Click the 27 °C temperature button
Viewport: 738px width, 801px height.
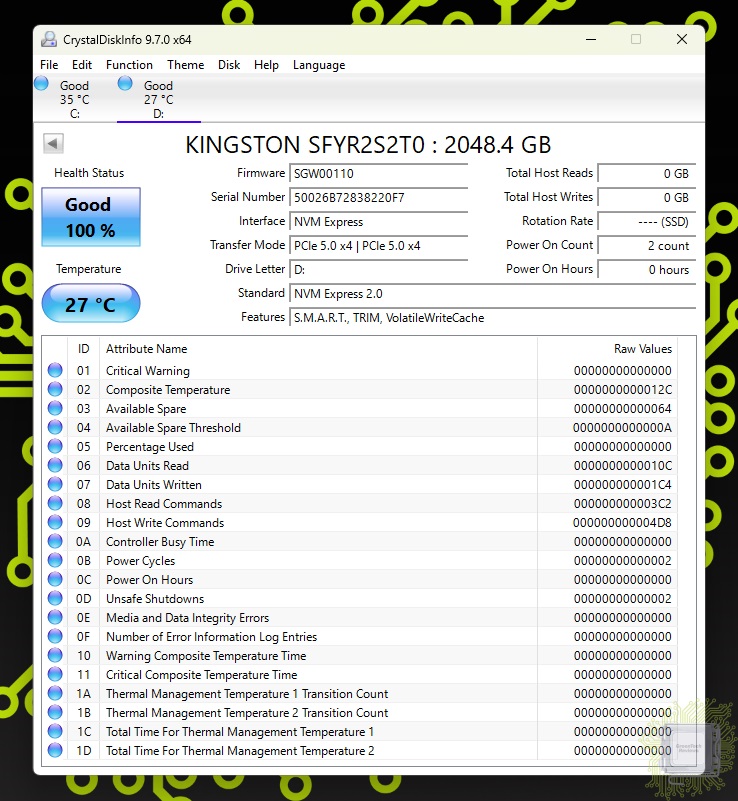tap(91, 304)
